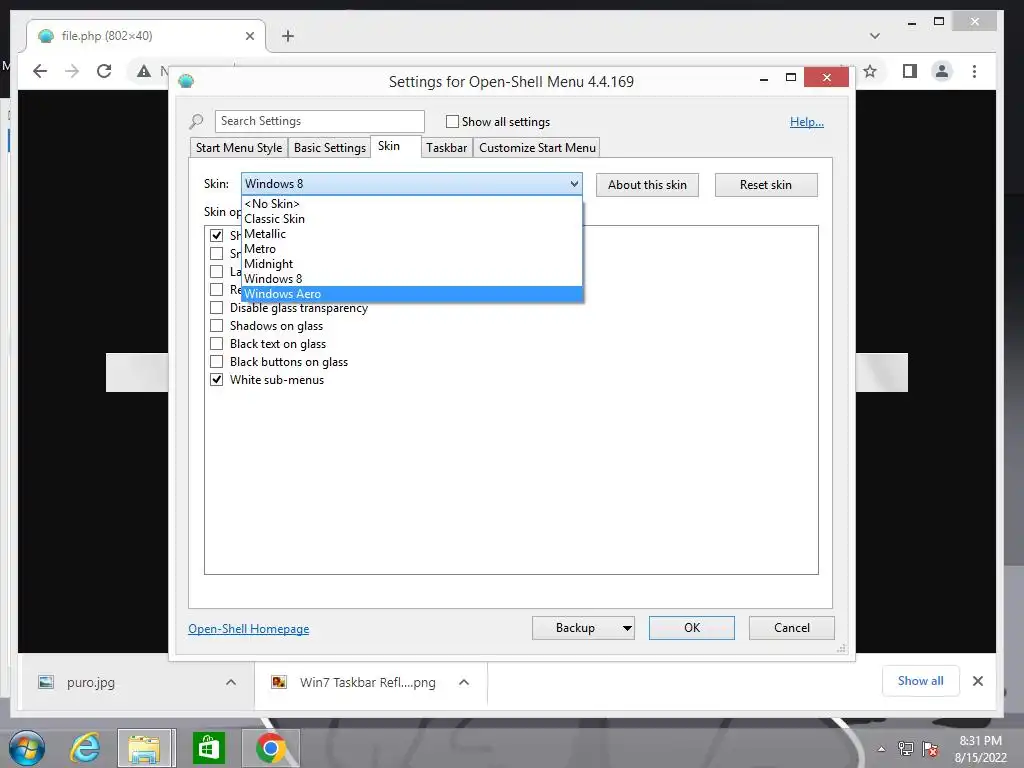Click the settings search magnifier icon
Image resolution: width=1024 pixels, height=768 pixels.
[196, 121]
